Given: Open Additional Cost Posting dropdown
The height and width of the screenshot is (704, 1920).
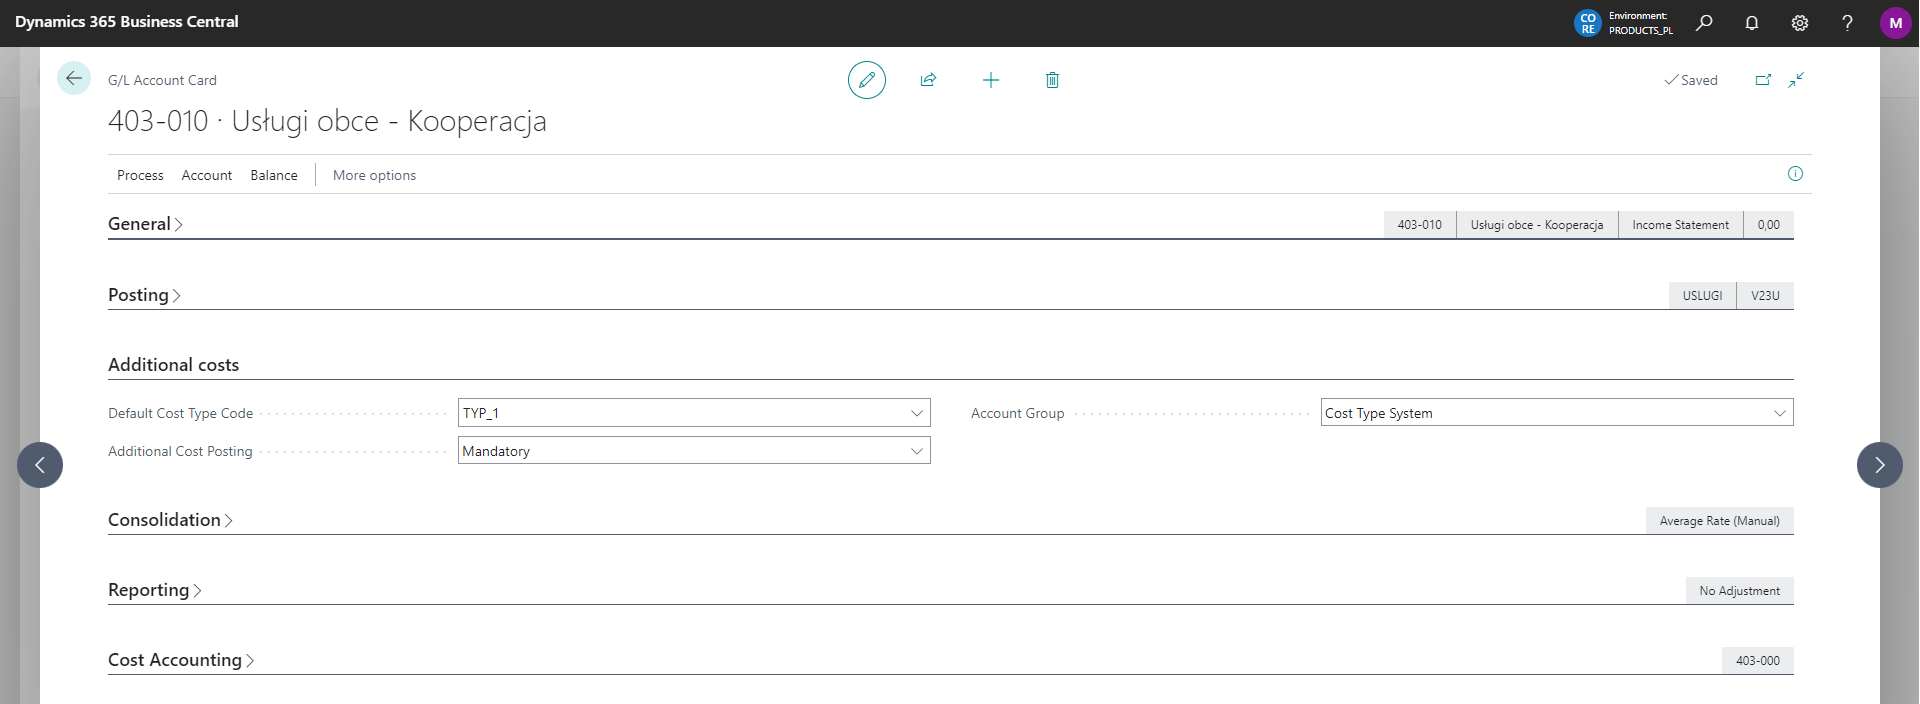Looking at the screenshot, I should pos(916,451).
